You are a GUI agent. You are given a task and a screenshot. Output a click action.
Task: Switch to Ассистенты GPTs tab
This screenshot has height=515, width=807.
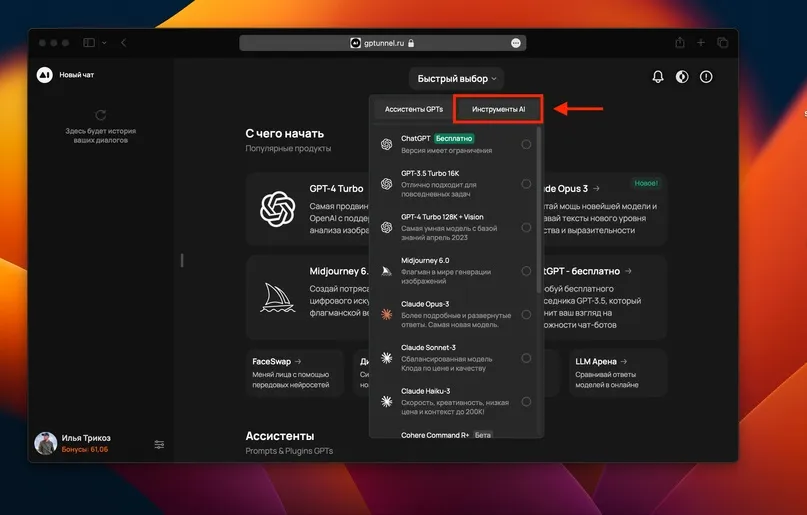[x=414, y=109]
